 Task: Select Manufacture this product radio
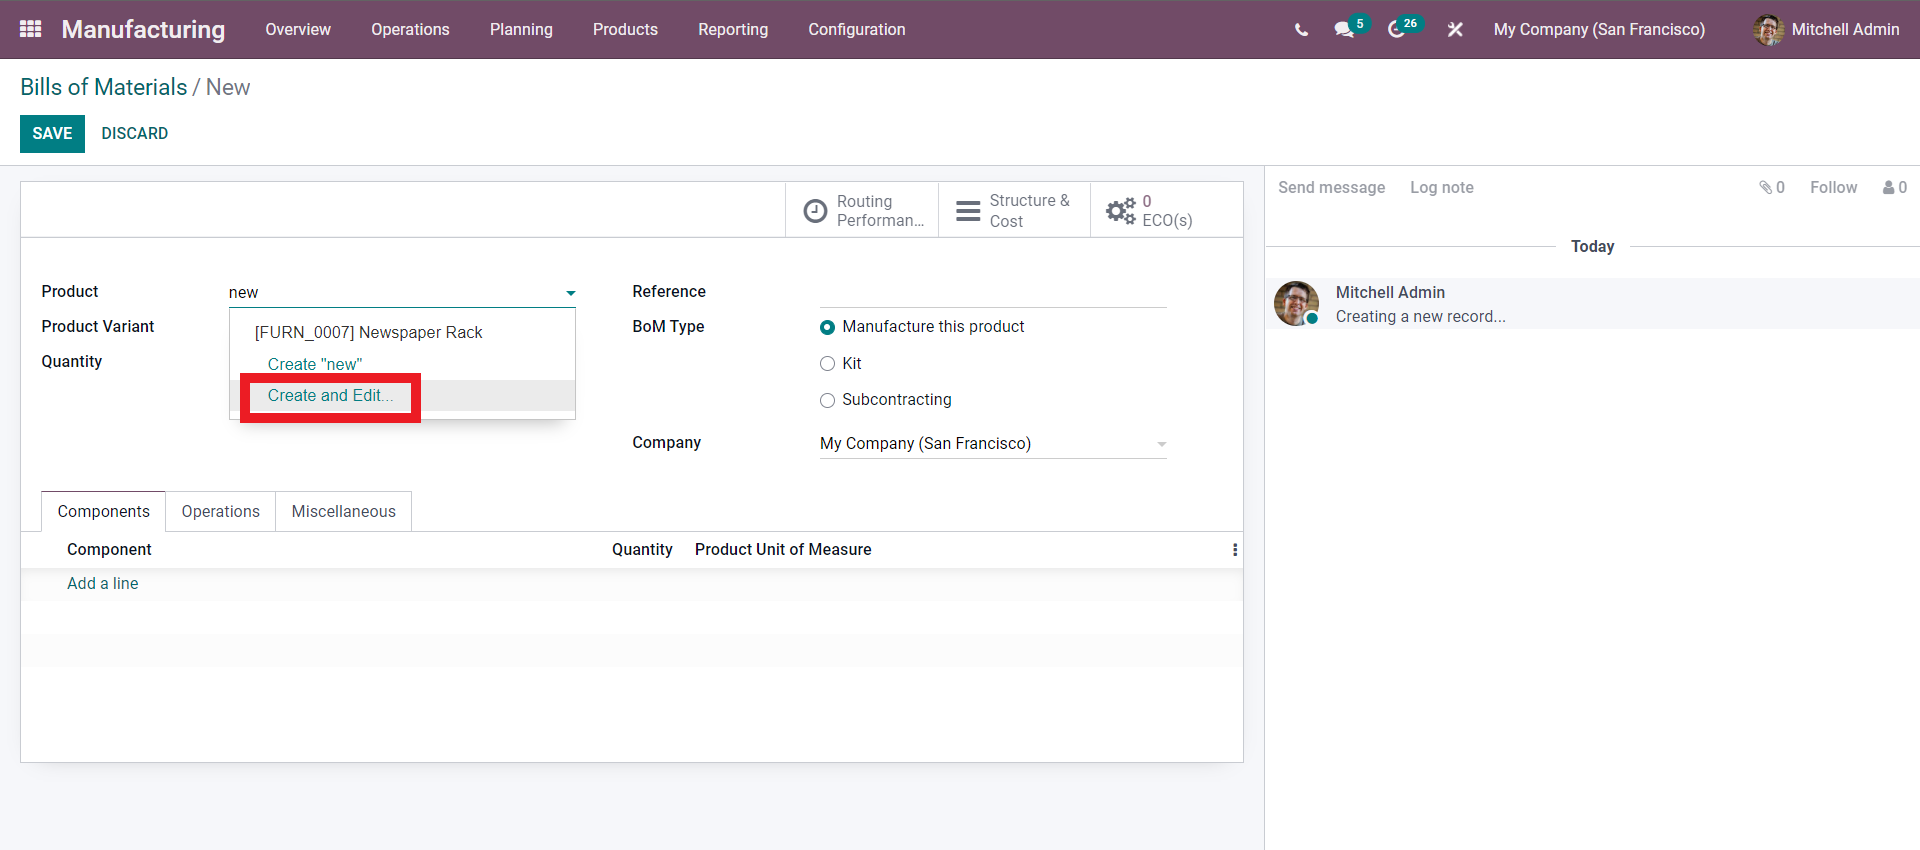[827, 327]
